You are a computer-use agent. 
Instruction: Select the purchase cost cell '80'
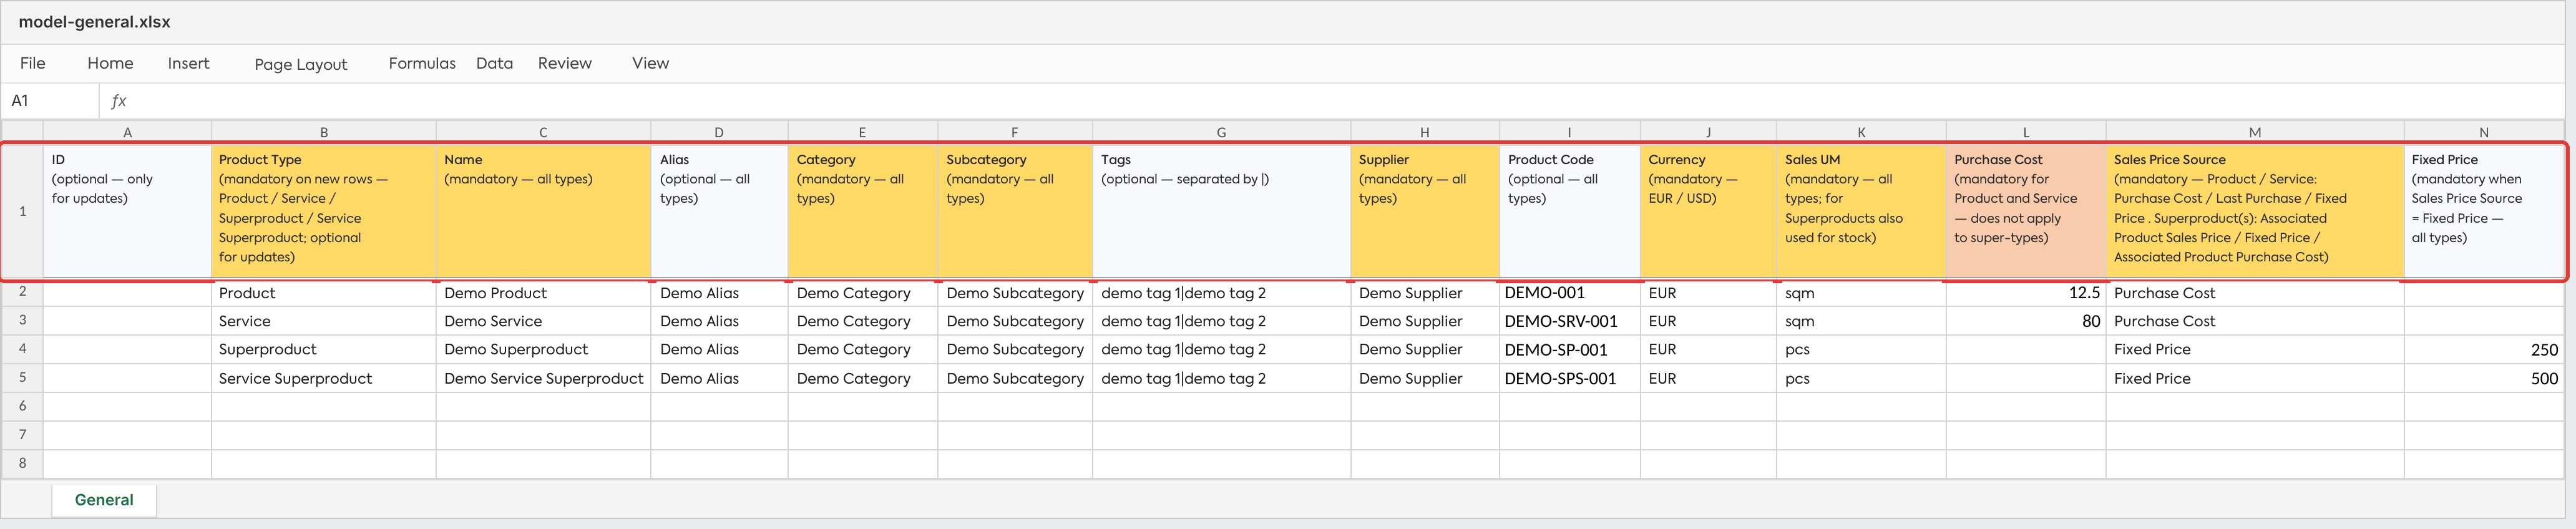pyautogui.click(x=2026, y=321)
